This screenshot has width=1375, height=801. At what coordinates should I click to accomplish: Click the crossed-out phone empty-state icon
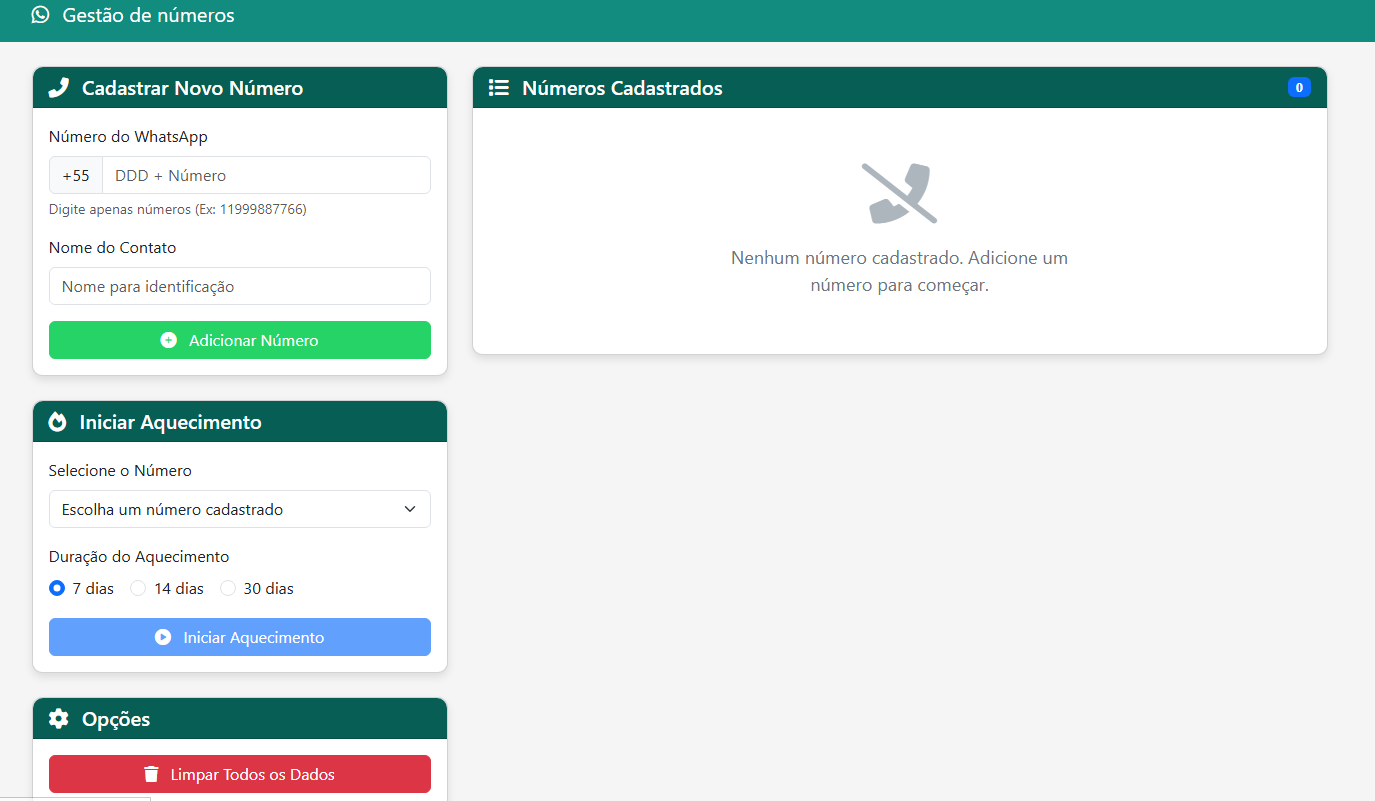(x=899, y=193)
